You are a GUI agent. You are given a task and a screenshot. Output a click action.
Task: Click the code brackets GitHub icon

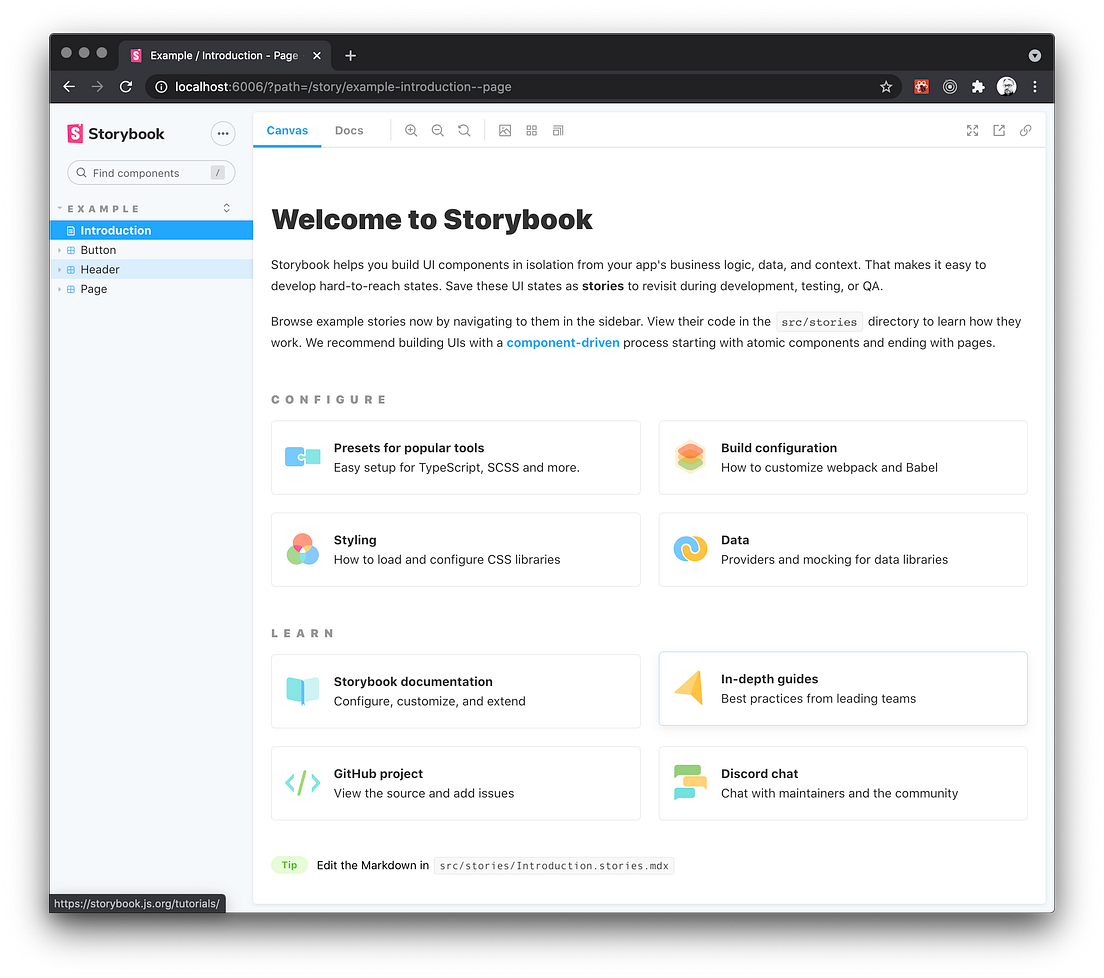tap(303, 783)
